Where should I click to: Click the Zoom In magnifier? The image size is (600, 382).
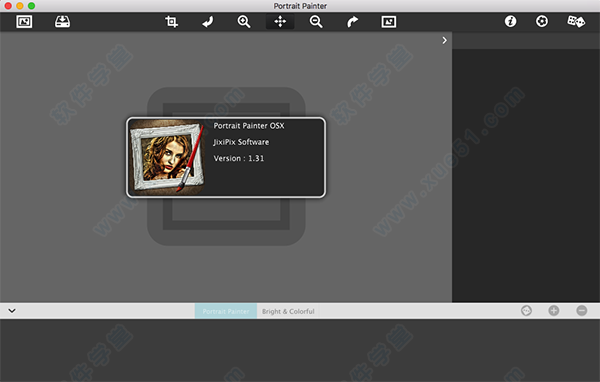tap(244, 21)
